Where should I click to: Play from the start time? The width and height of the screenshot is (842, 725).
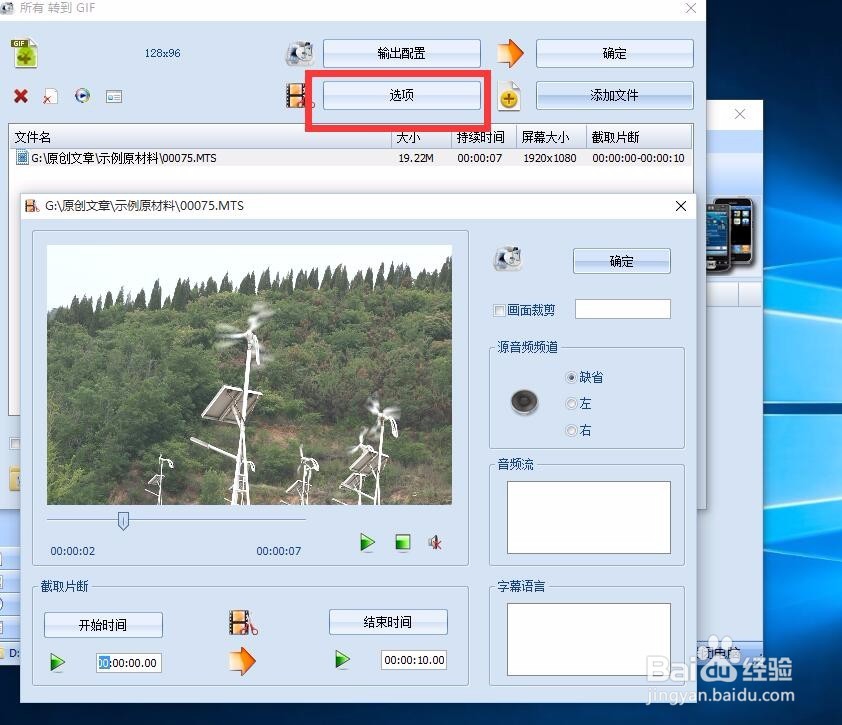(x=57, y=662)
